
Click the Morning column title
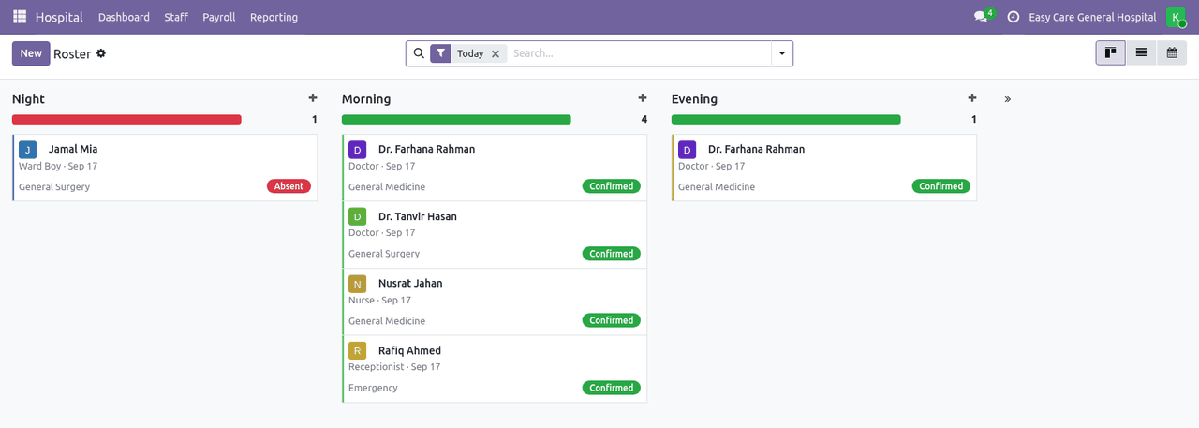(x=366, y=99)
